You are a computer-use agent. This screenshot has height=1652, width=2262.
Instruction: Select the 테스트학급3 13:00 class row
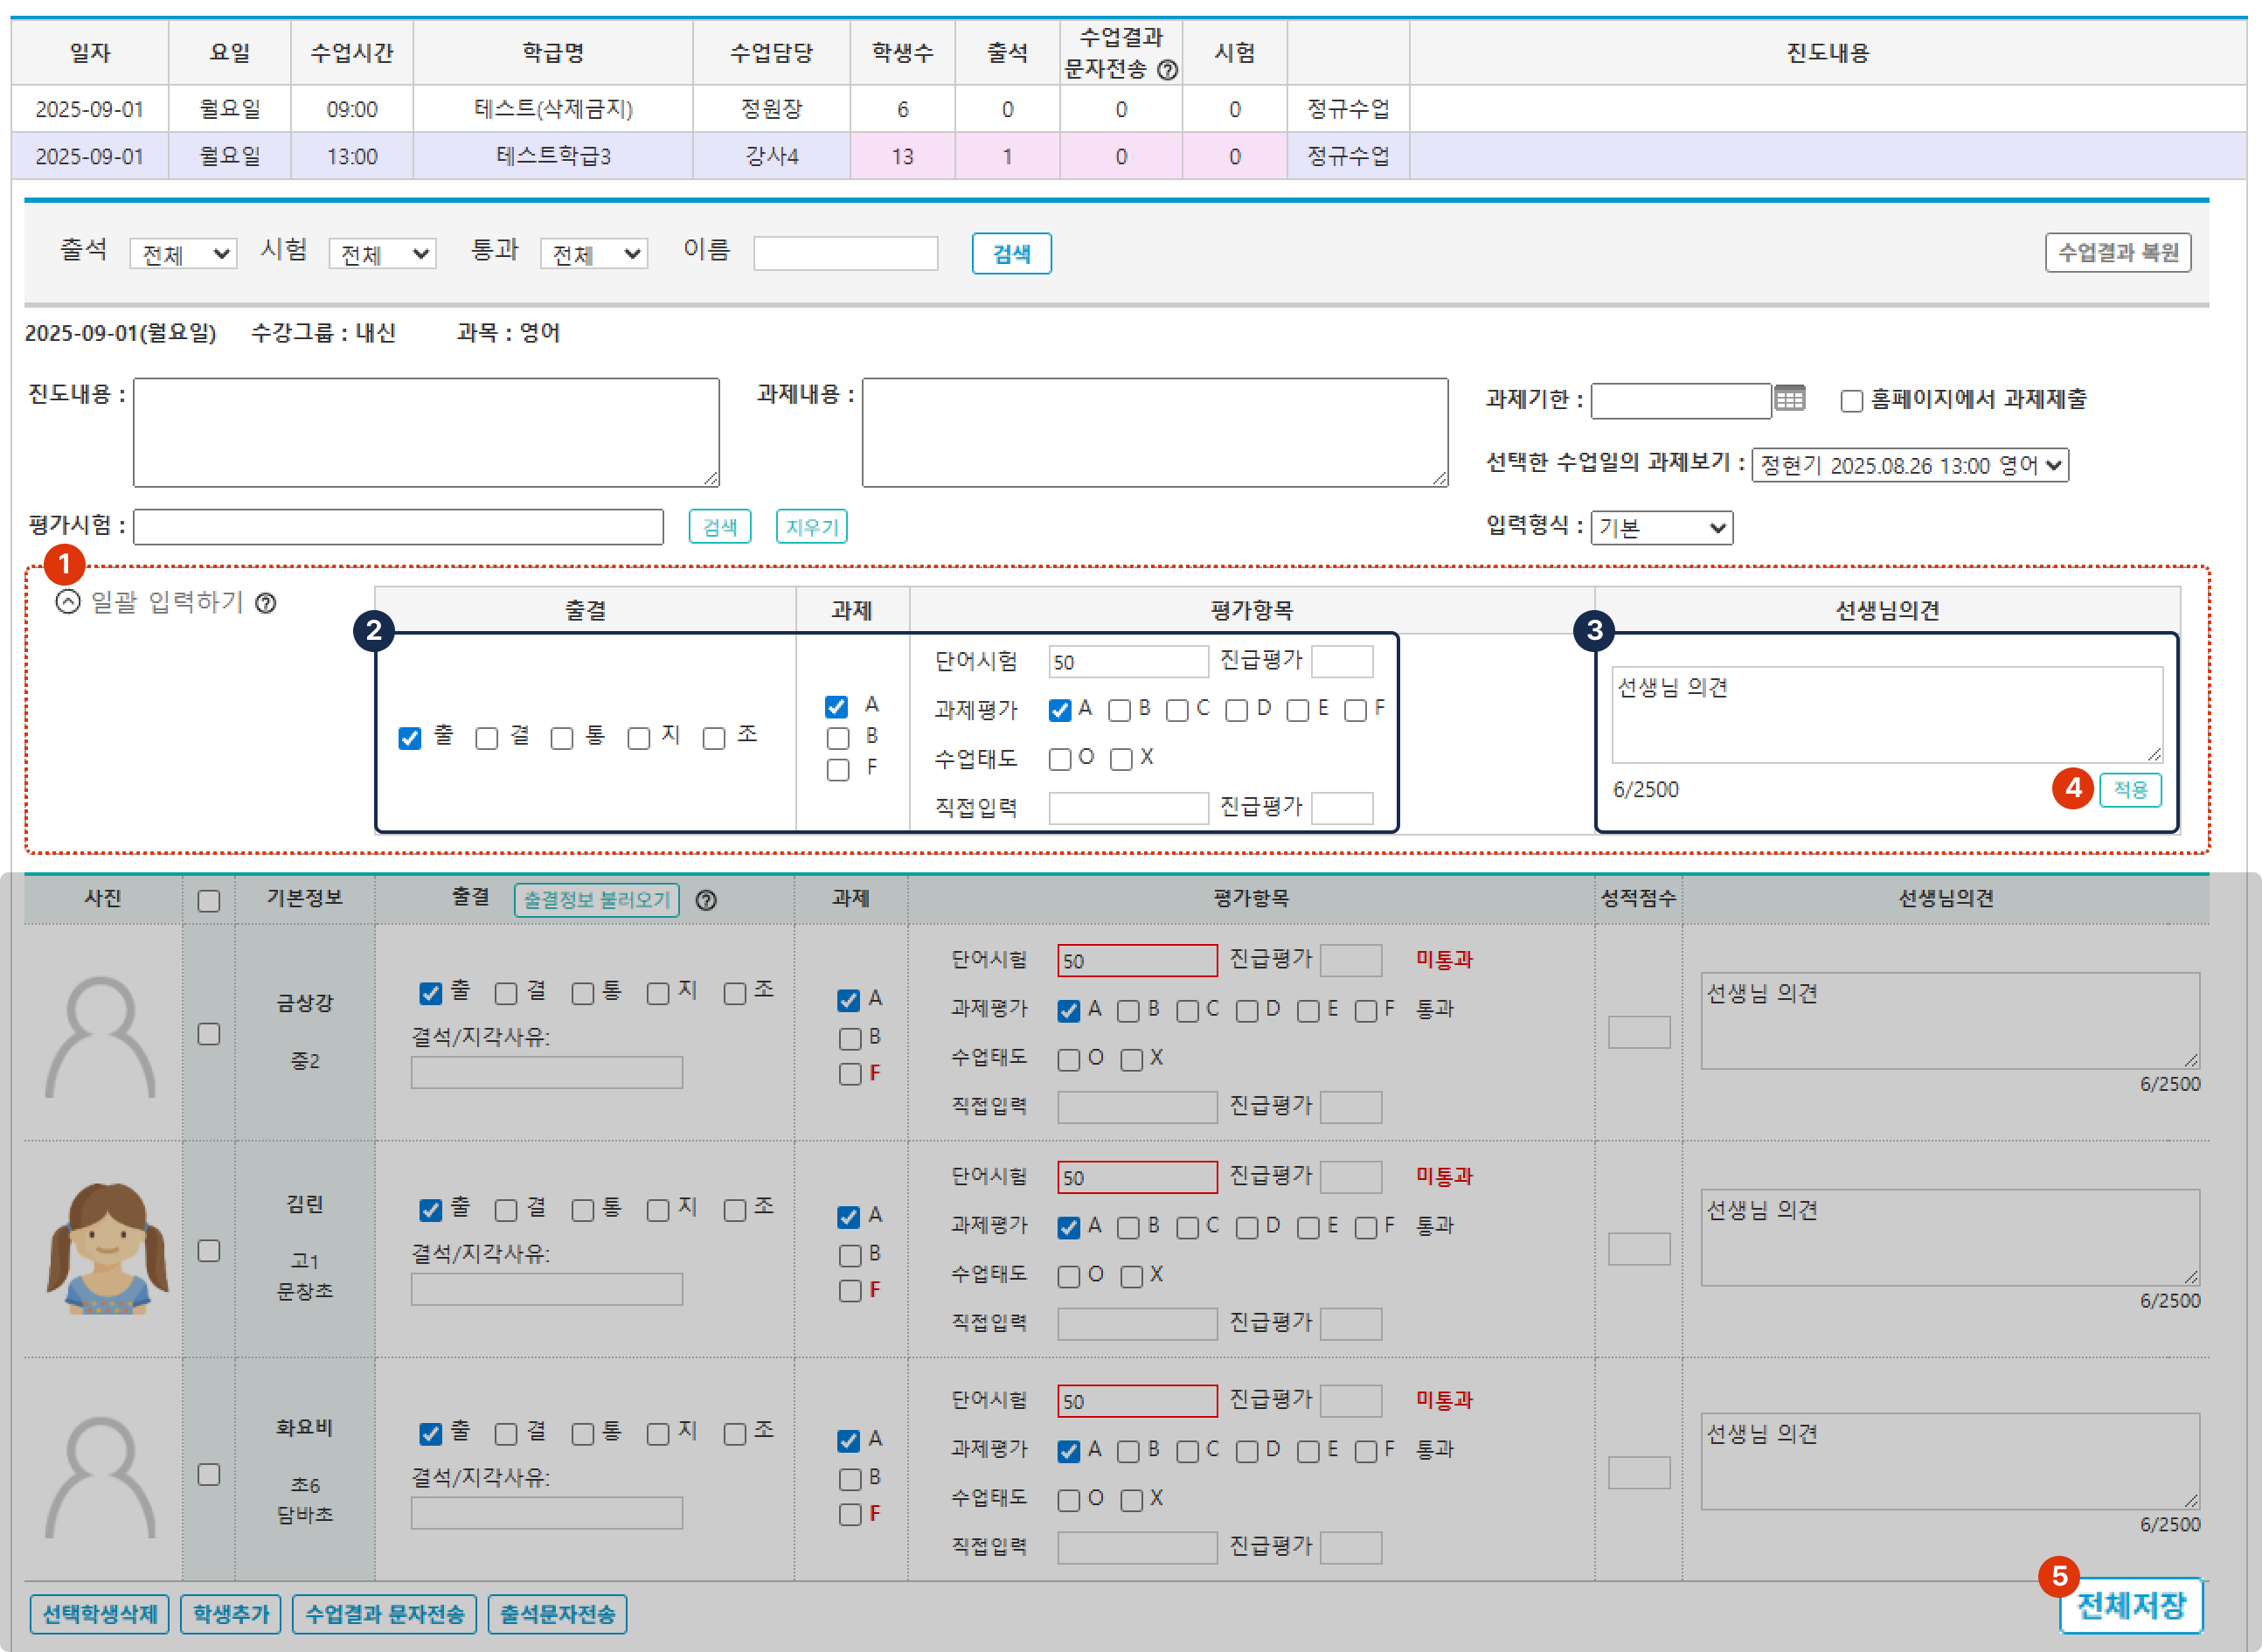tap(553, 156)
